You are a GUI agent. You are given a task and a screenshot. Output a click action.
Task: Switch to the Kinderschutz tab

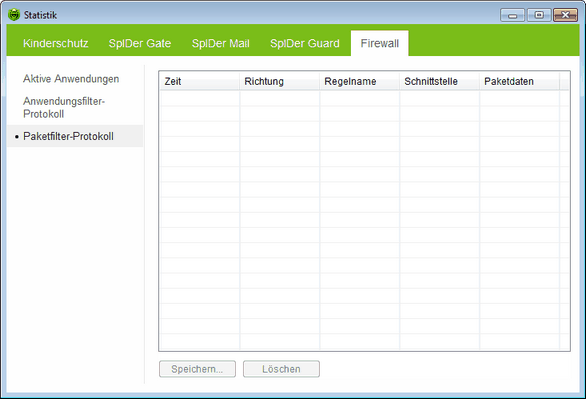click(56, 43)
